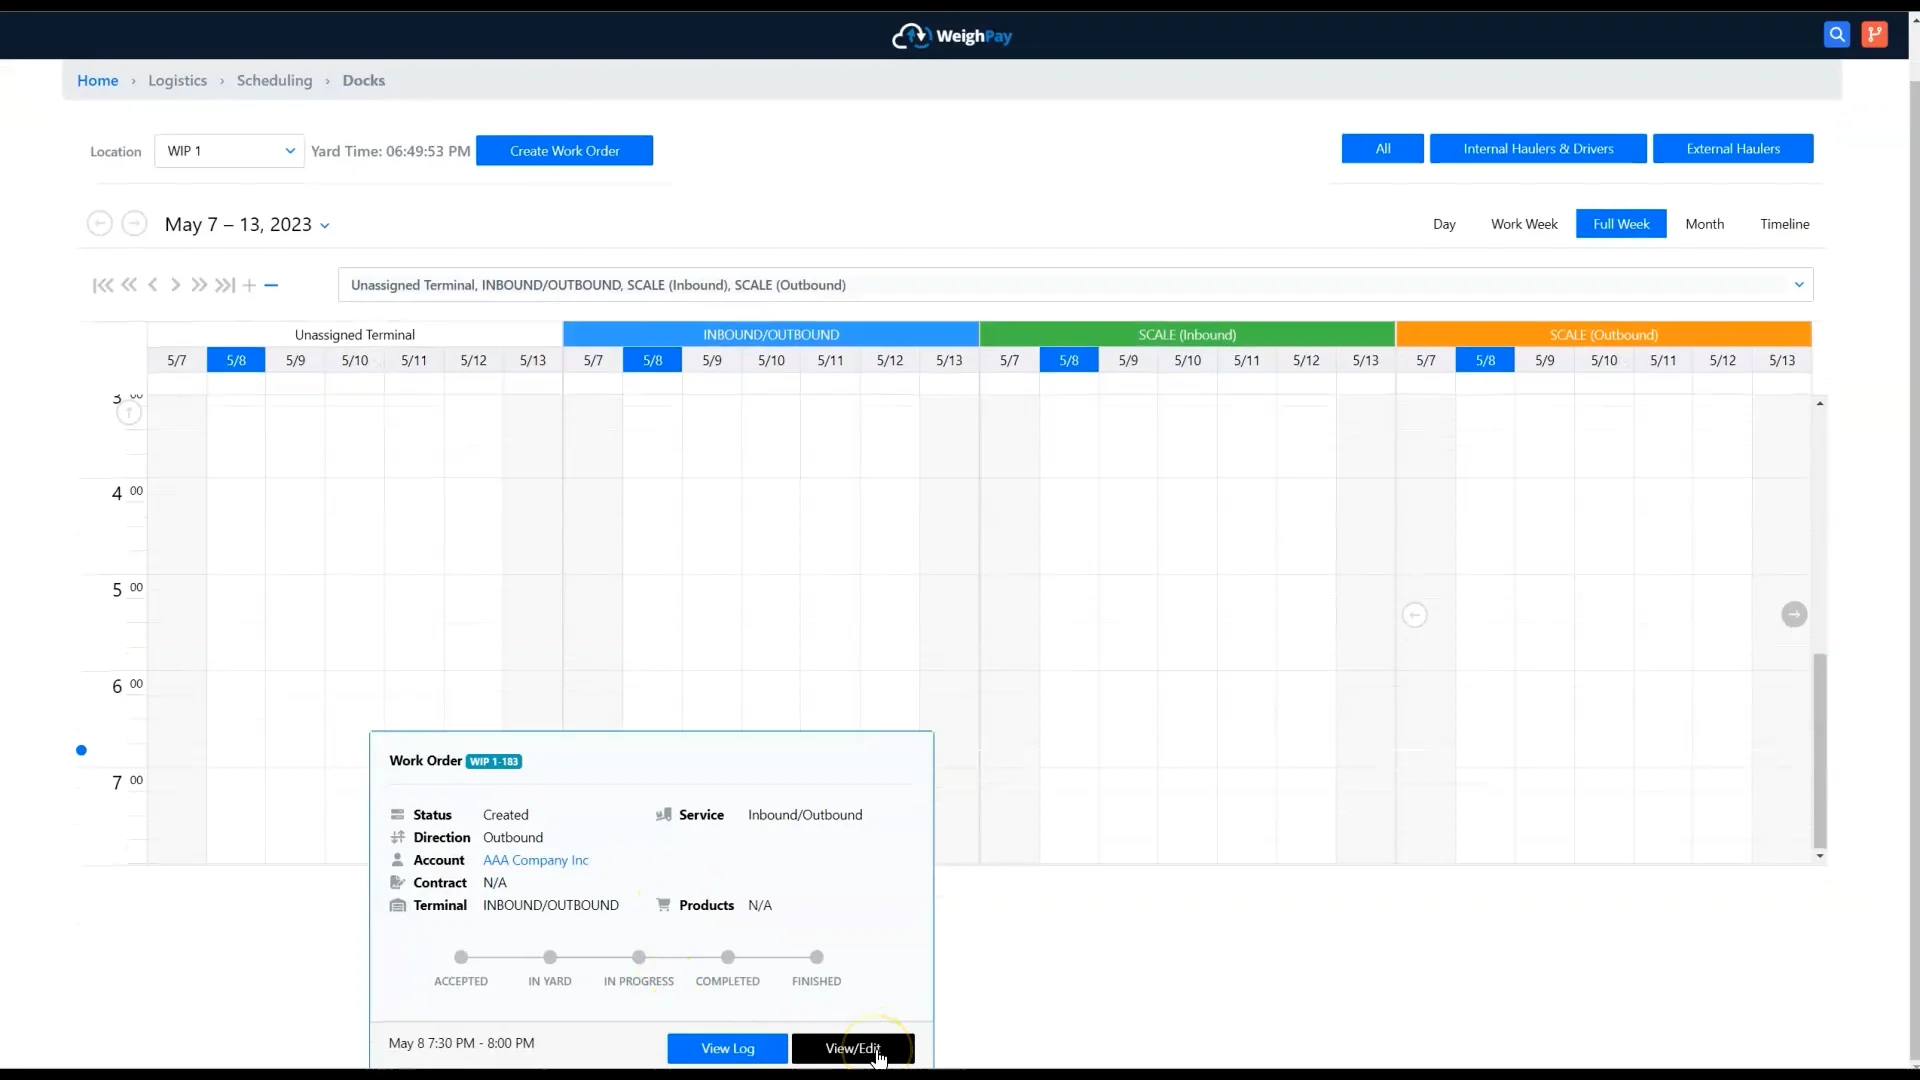Toggle the External Haulers filter
The height and width of the screenshot is (1080, 1920).
1732,148
